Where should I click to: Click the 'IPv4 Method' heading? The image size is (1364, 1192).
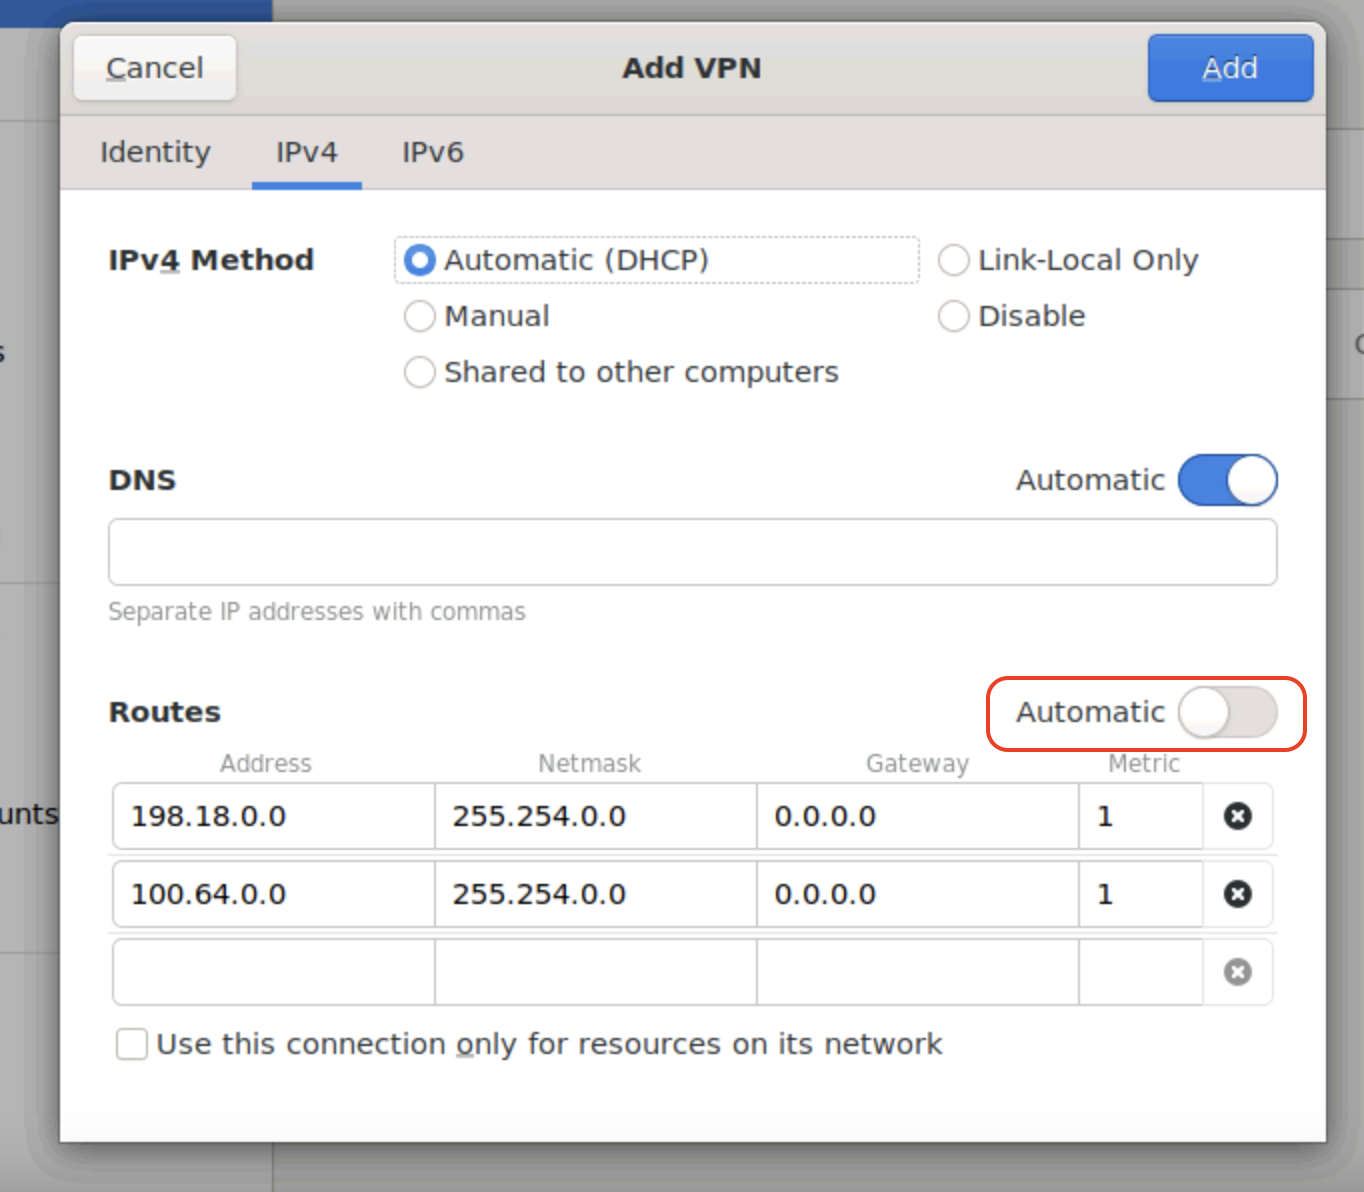(211, 260)
